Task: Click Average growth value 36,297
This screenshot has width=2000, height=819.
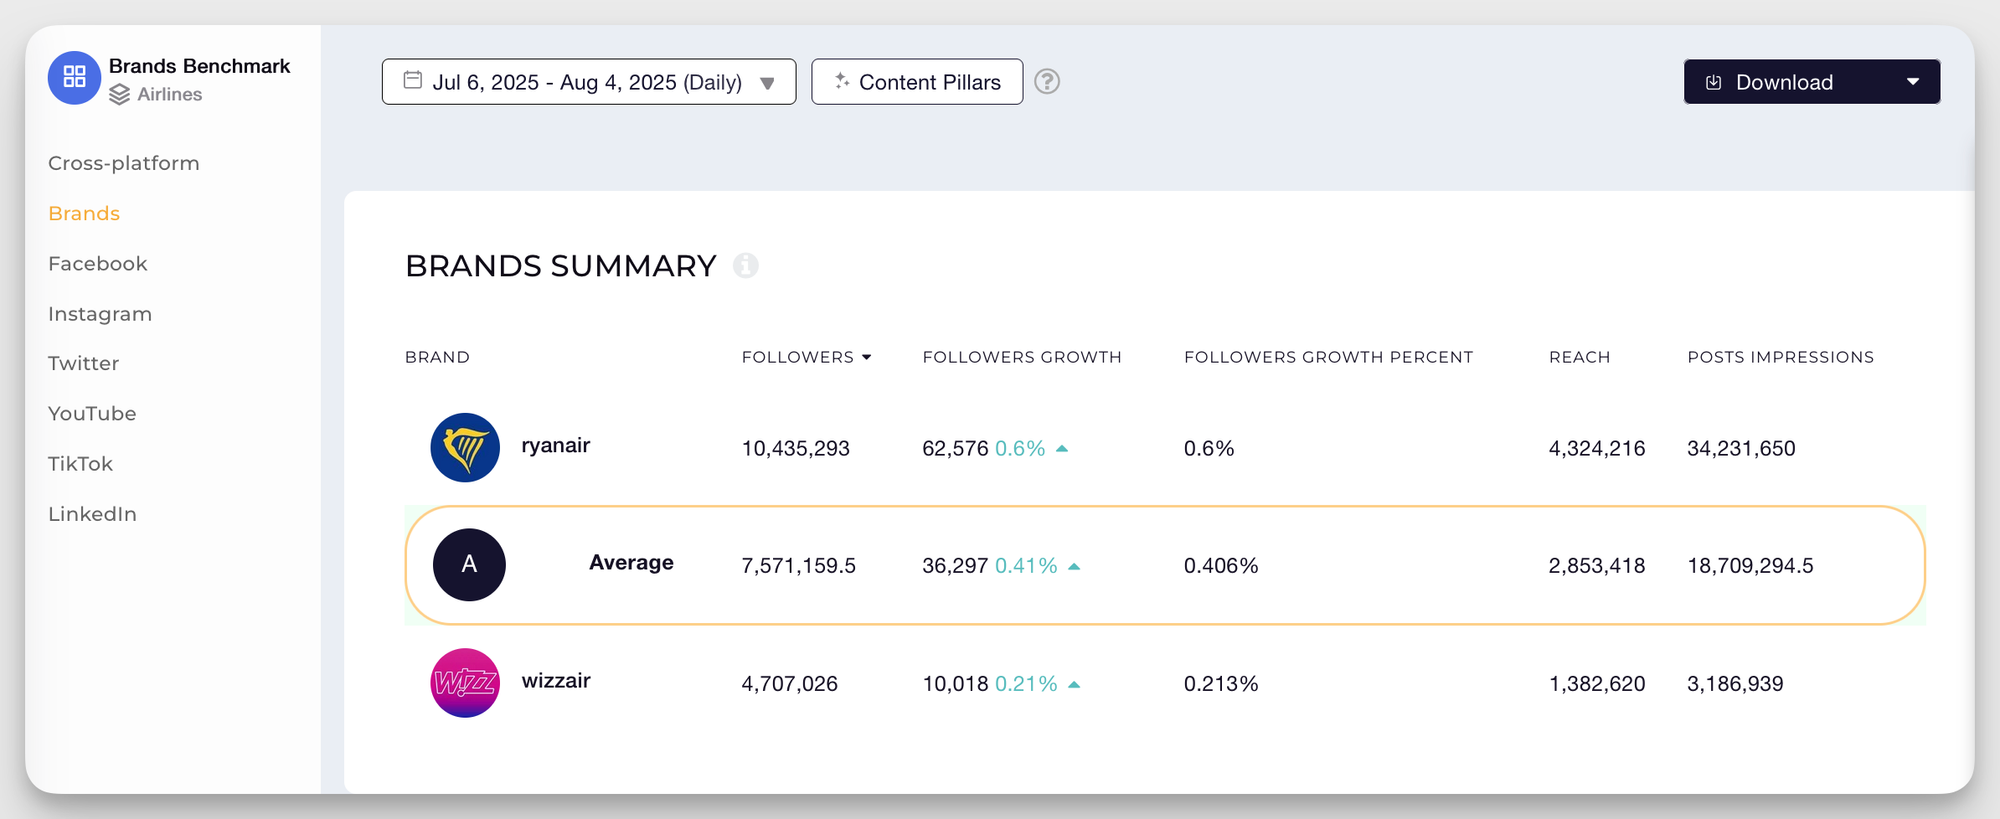Action: coord(955,566)
